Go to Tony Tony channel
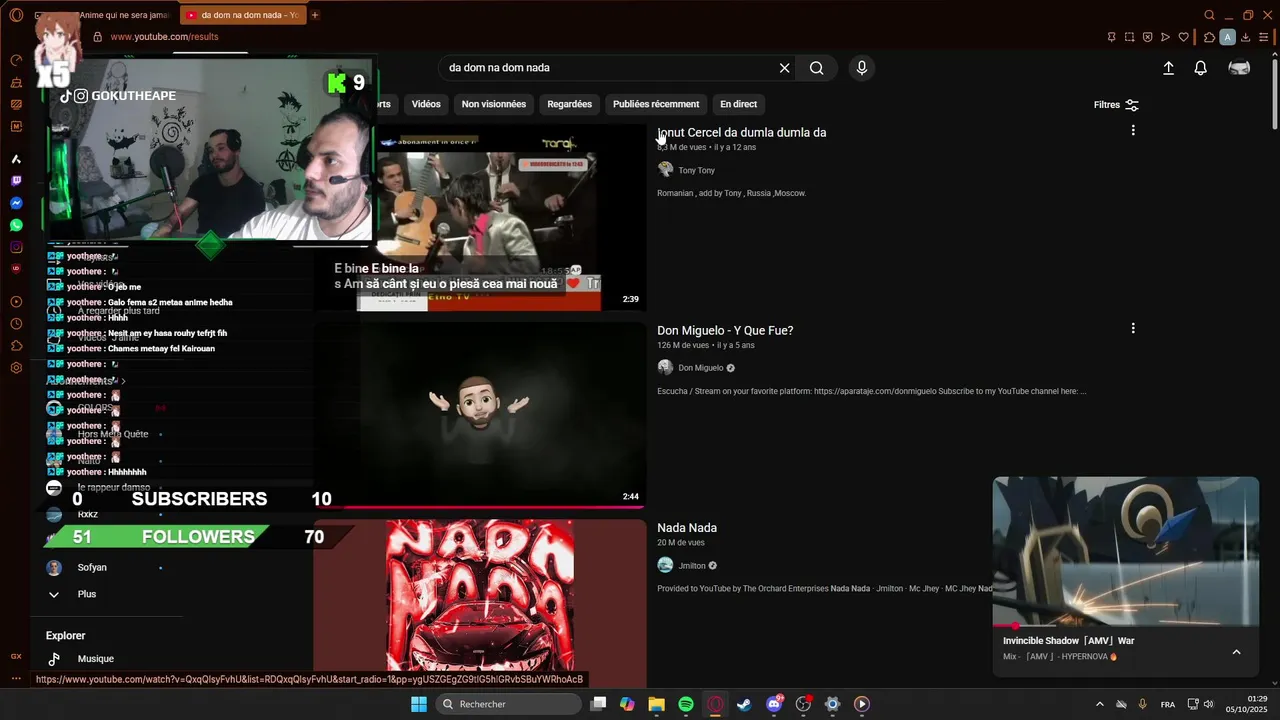The width and height of the screenshot is (1280, 720). 697,170
